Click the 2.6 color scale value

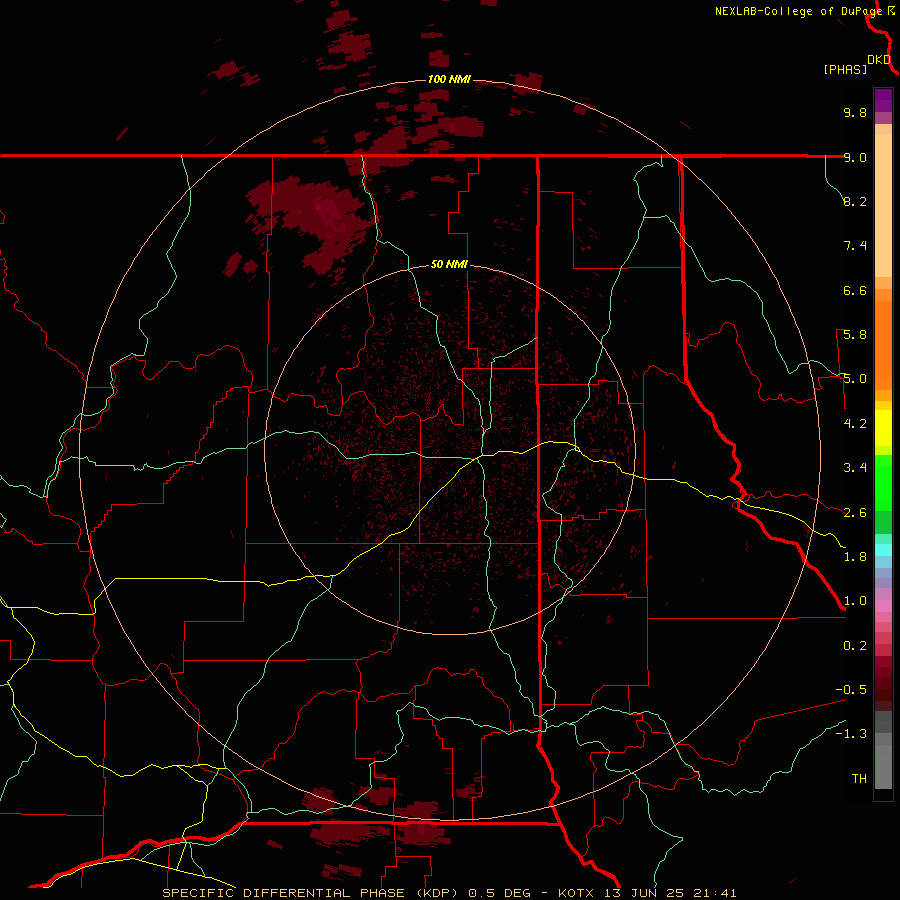(x=855, y=513)
